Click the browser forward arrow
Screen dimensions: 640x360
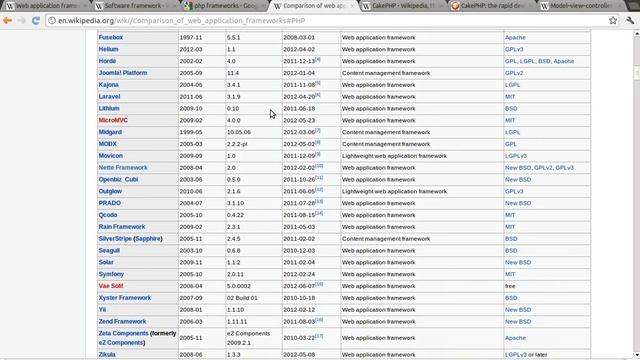[x=21, y=20]
